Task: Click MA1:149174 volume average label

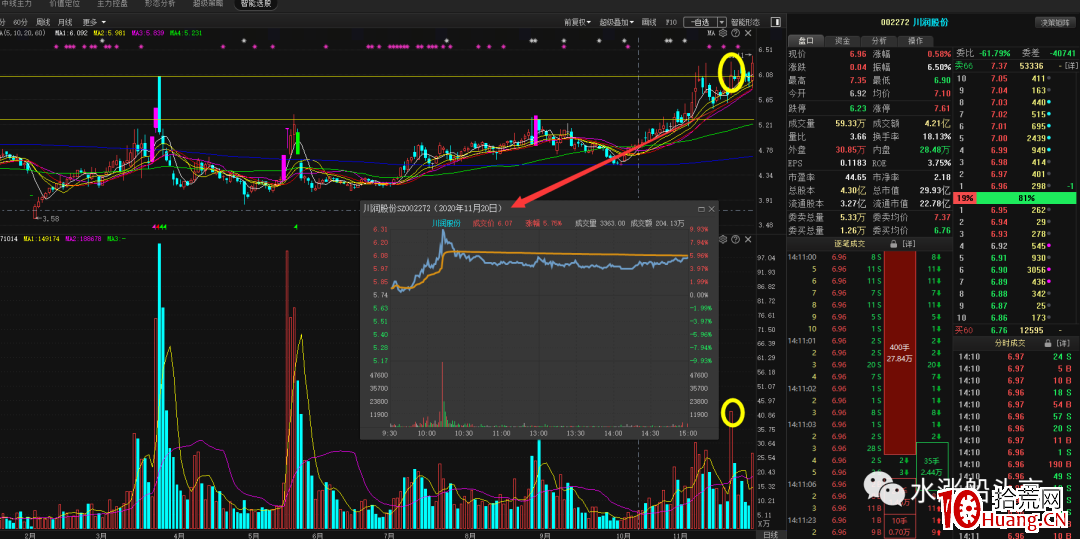Action: pyautogui.click(x=42, y=239)
